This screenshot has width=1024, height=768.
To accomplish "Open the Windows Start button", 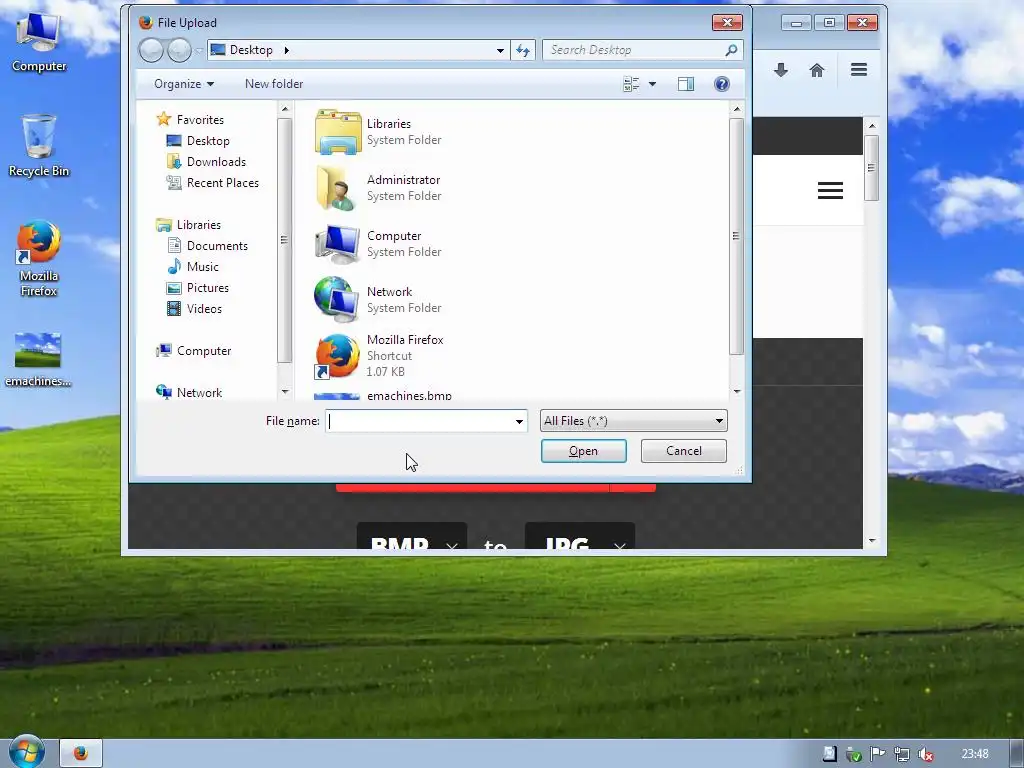I will click(x=26, y=752).
